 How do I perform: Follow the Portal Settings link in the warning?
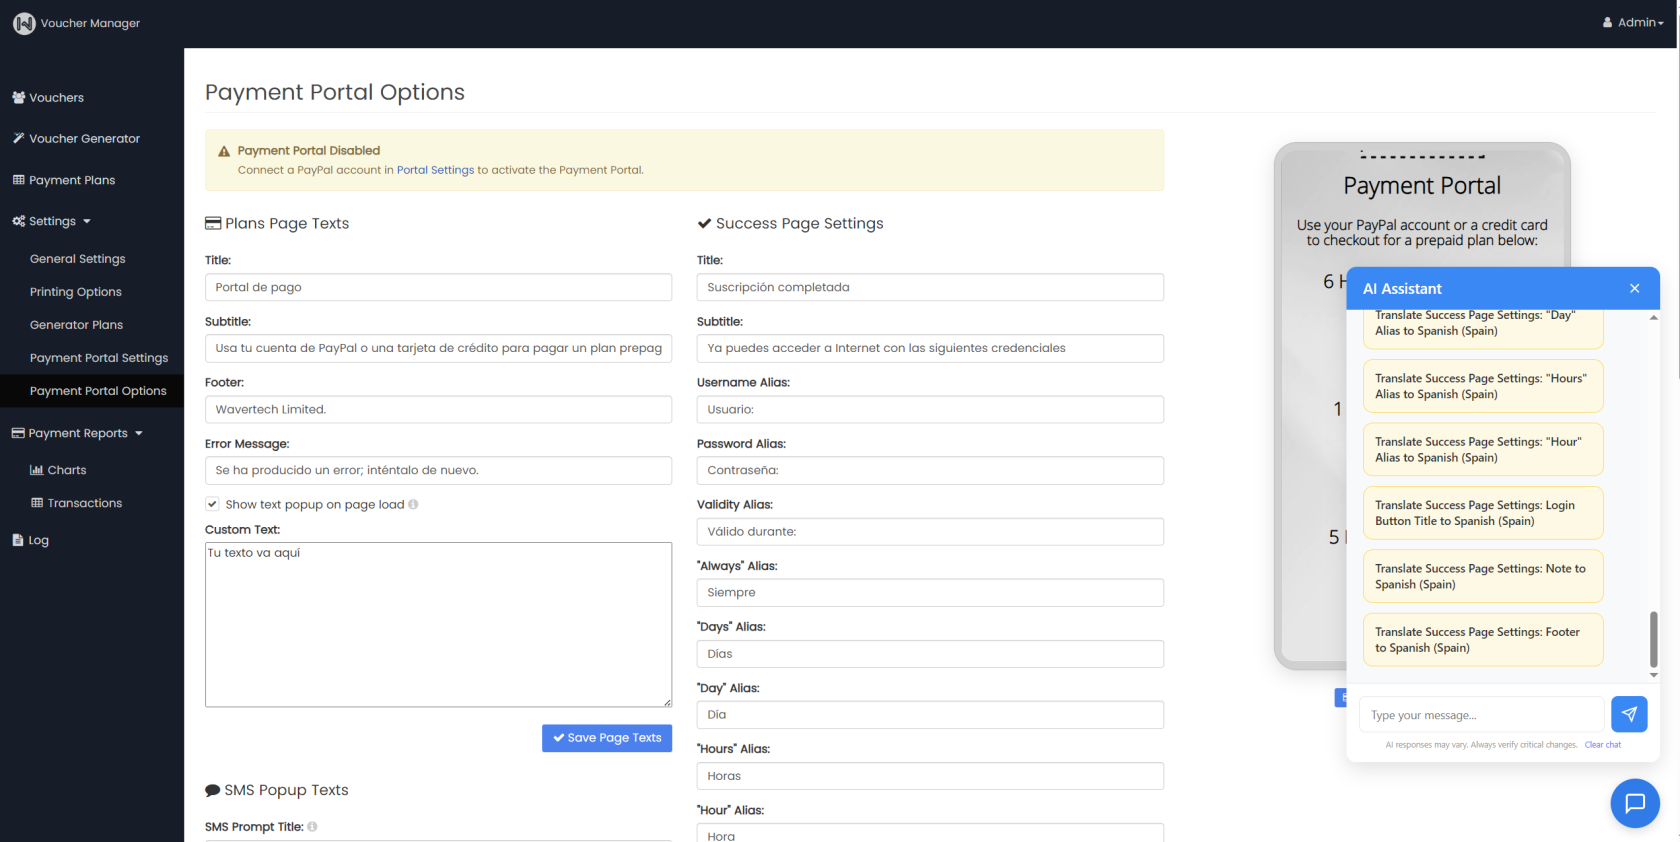pos(435,170)
